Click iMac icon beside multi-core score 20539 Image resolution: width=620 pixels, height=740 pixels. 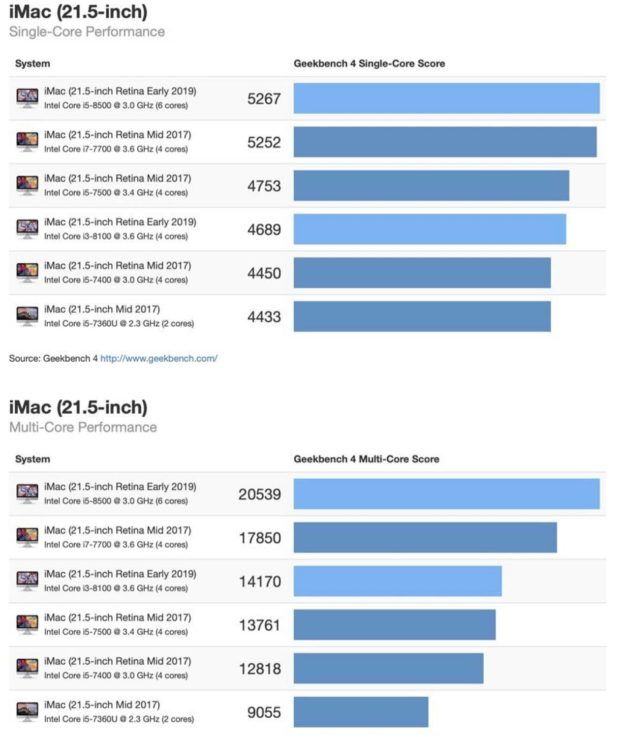pos(27,494)
